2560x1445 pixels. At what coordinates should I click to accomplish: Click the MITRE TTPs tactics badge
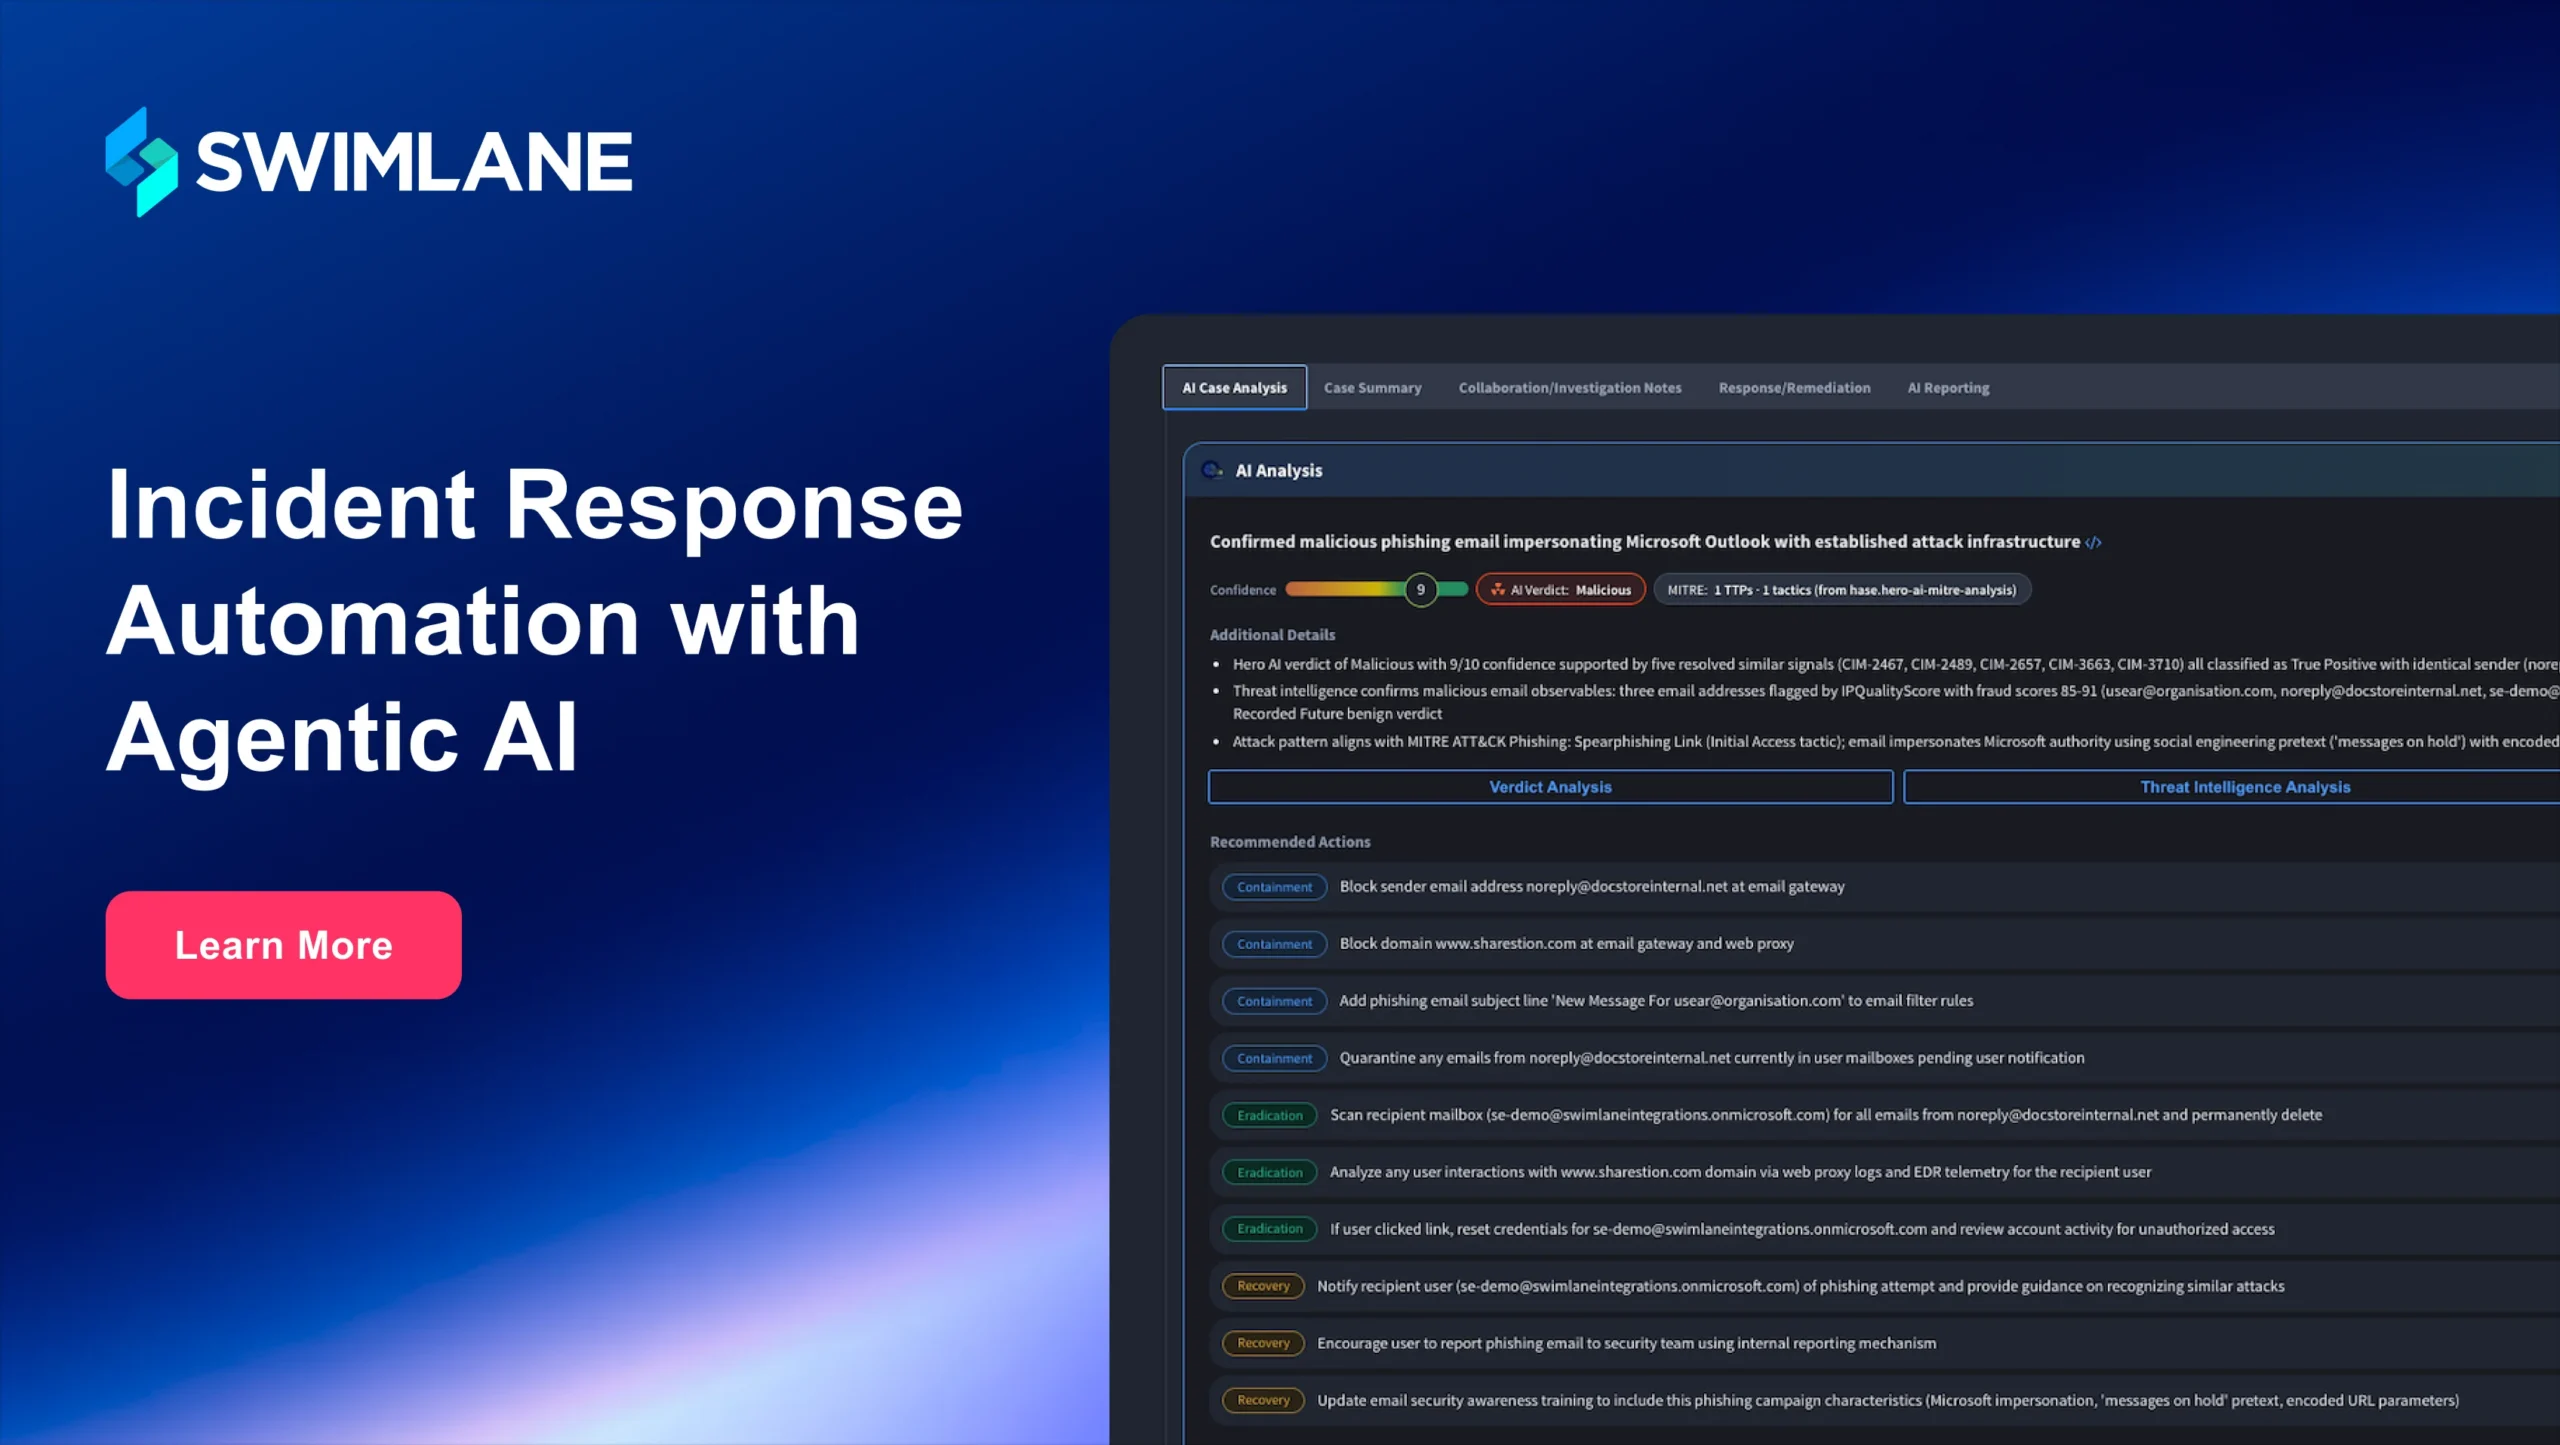pos(1841,590)
